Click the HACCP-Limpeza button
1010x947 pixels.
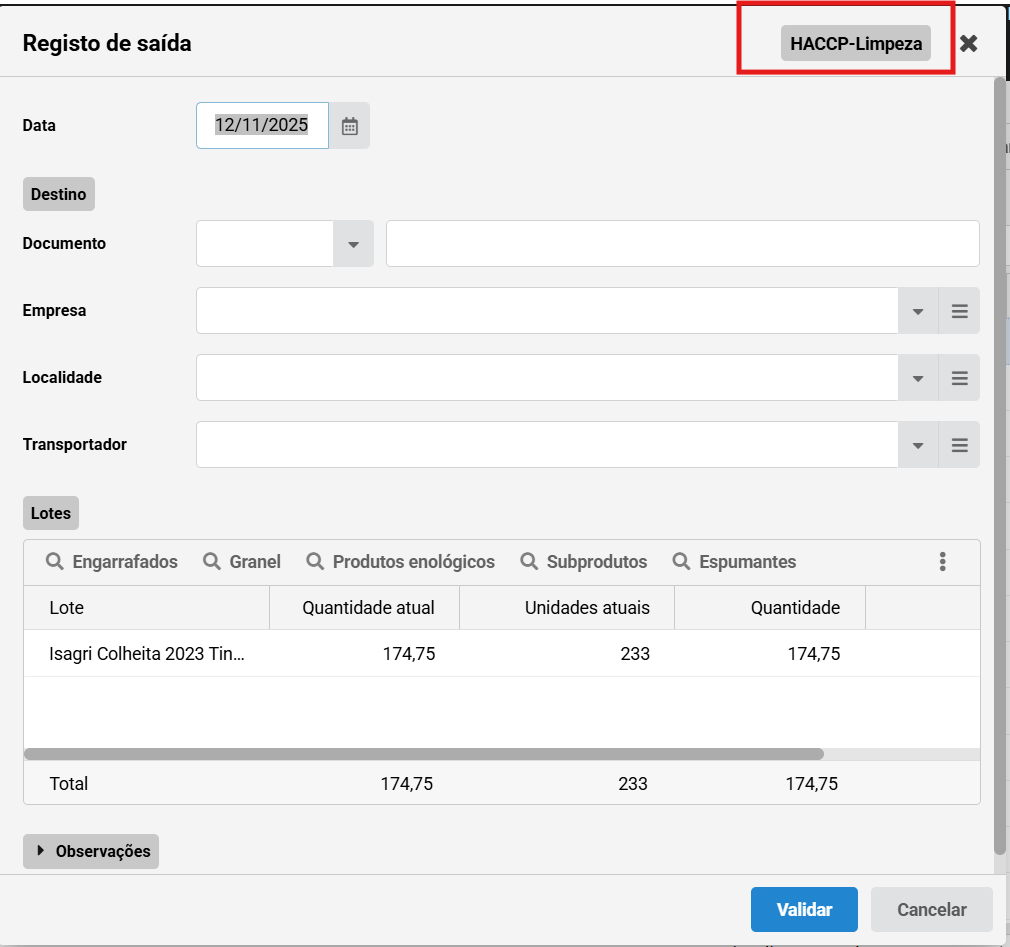[x=856, y=44]
